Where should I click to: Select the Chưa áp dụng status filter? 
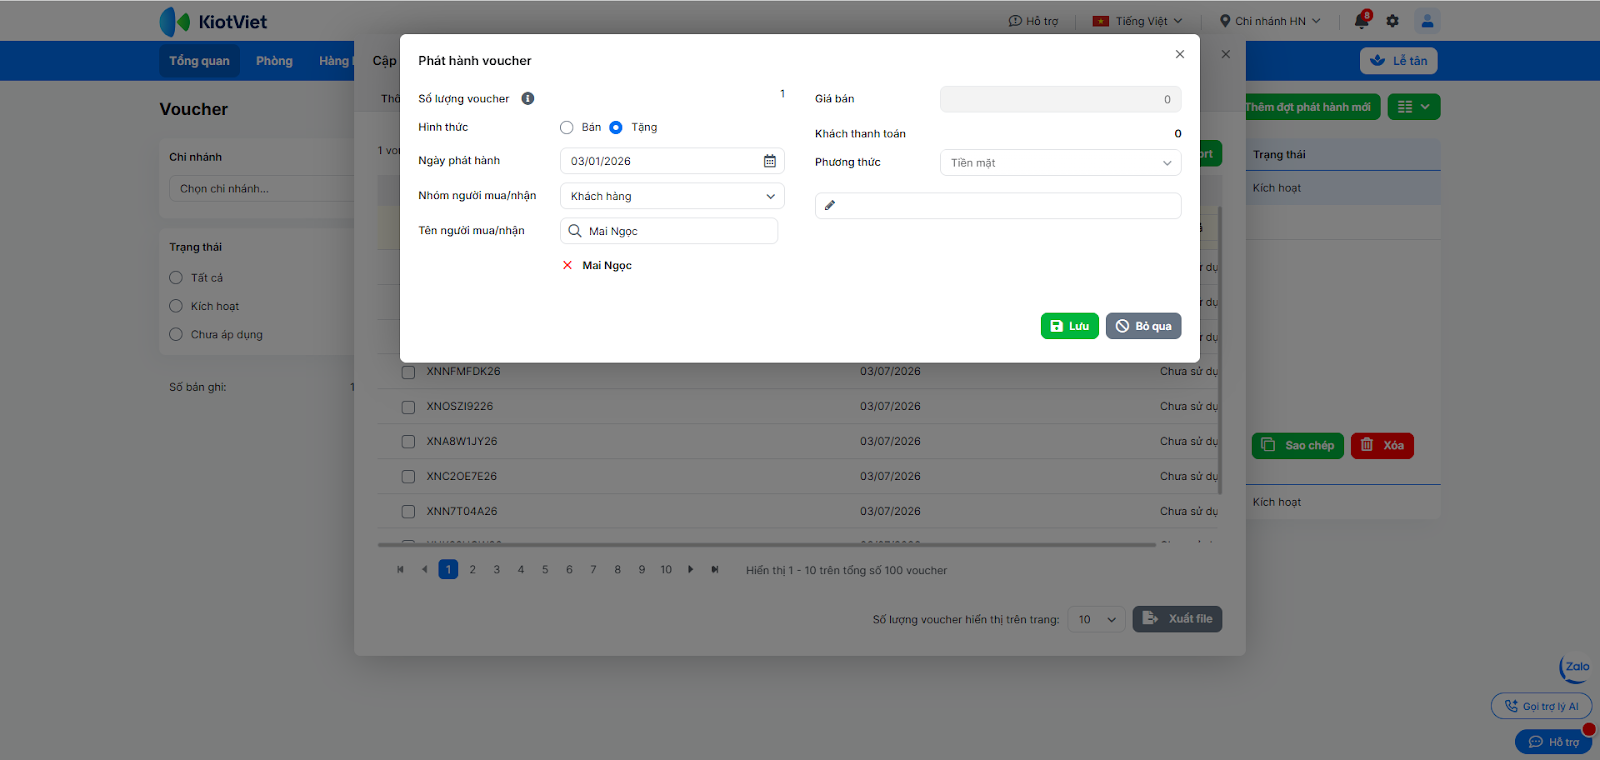(x=176, y=334)
